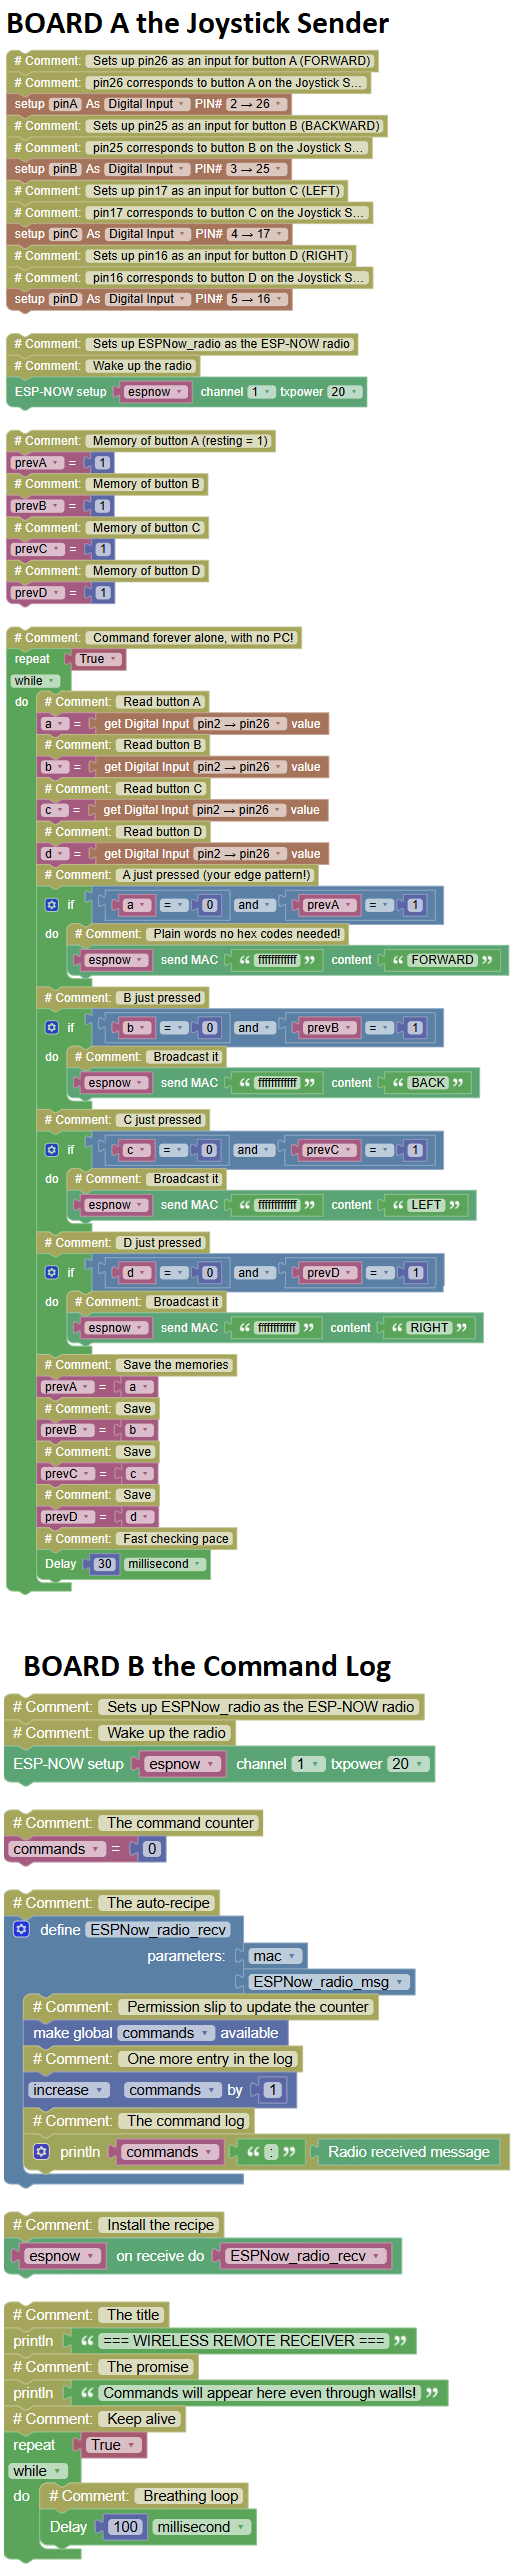
Task: Open 'pin2 → pin26' dropdown in the 'd =' row
Action: [x=238, y=854]
